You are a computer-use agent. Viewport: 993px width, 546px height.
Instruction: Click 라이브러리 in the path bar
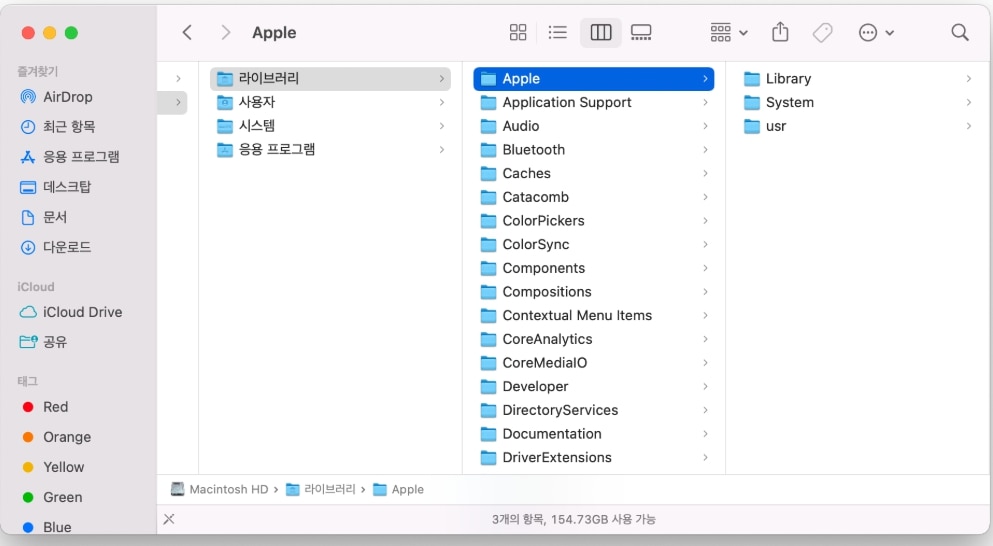[321, 490]
